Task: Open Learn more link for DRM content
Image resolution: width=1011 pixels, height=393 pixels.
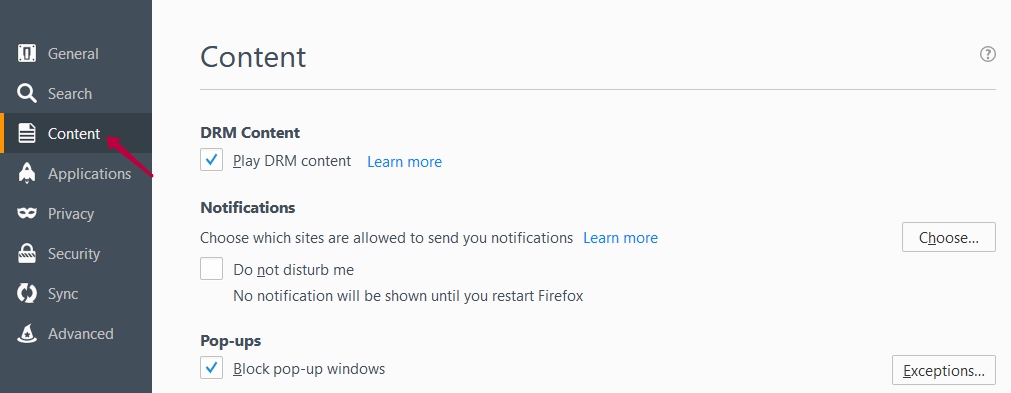Action: tap(404, 162)
